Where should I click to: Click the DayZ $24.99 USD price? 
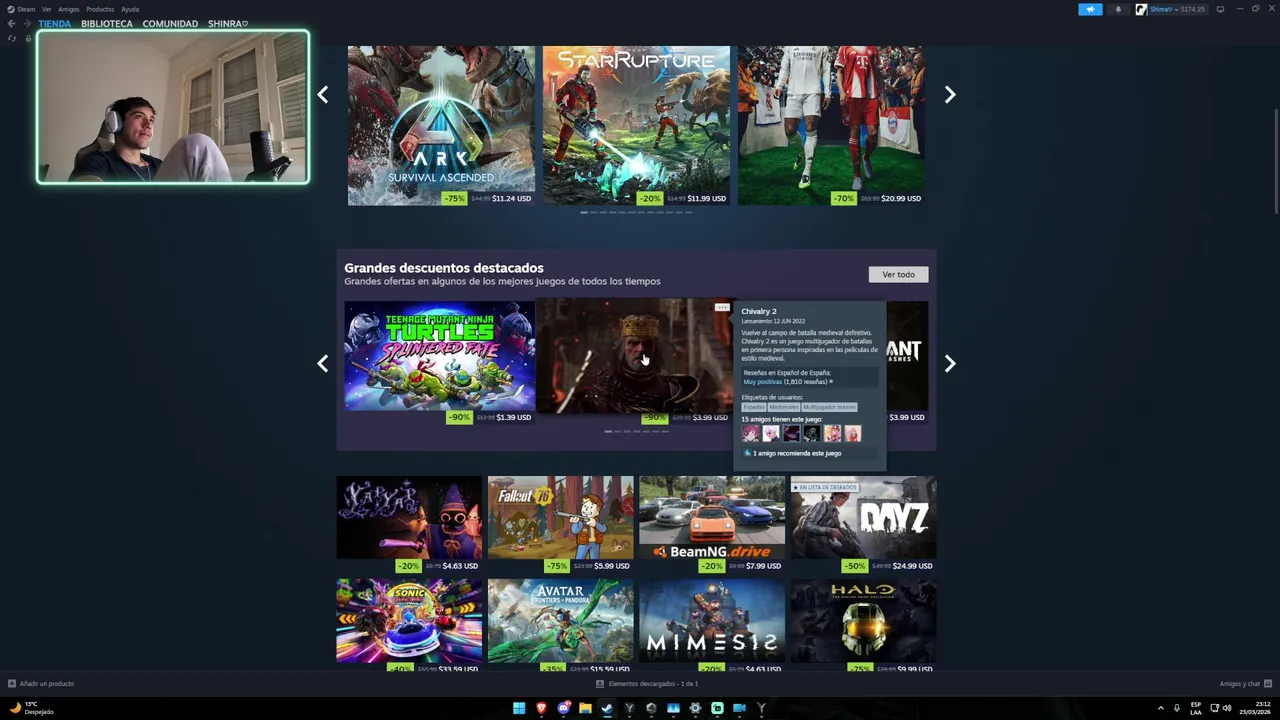pos(912,566)
